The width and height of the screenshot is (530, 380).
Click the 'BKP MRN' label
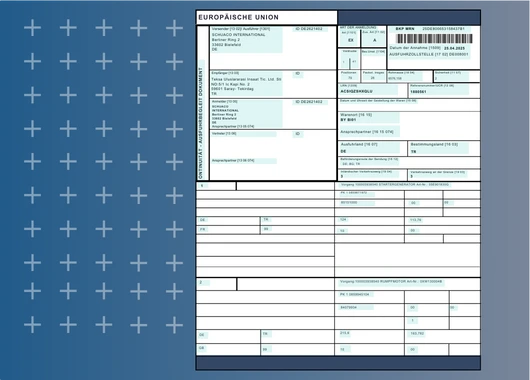pos(405,29)
